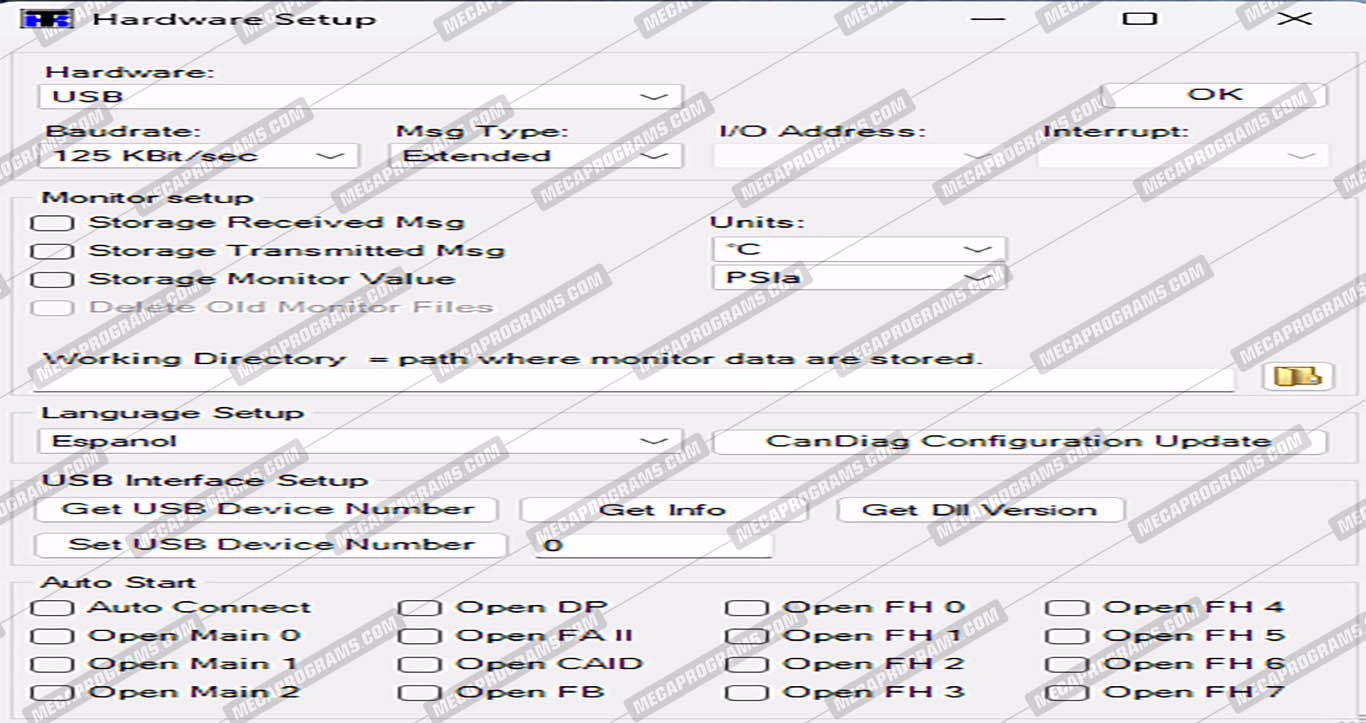Click the Hardware Setup app icon in title bar

(46, 18)
